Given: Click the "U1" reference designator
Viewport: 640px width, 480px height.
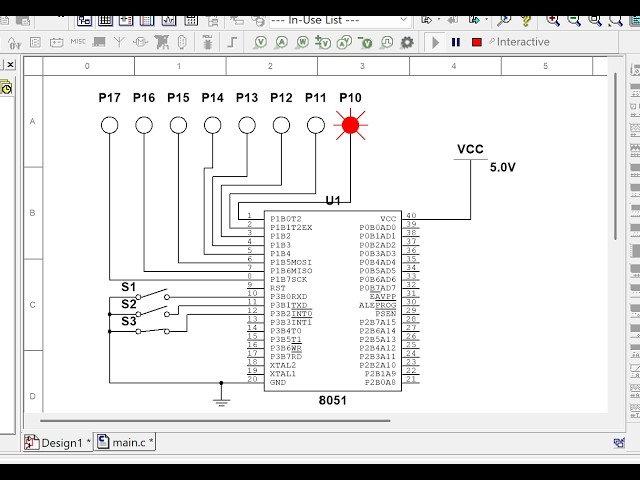Looking at the screenshot, I should click(x=333, y=200).
